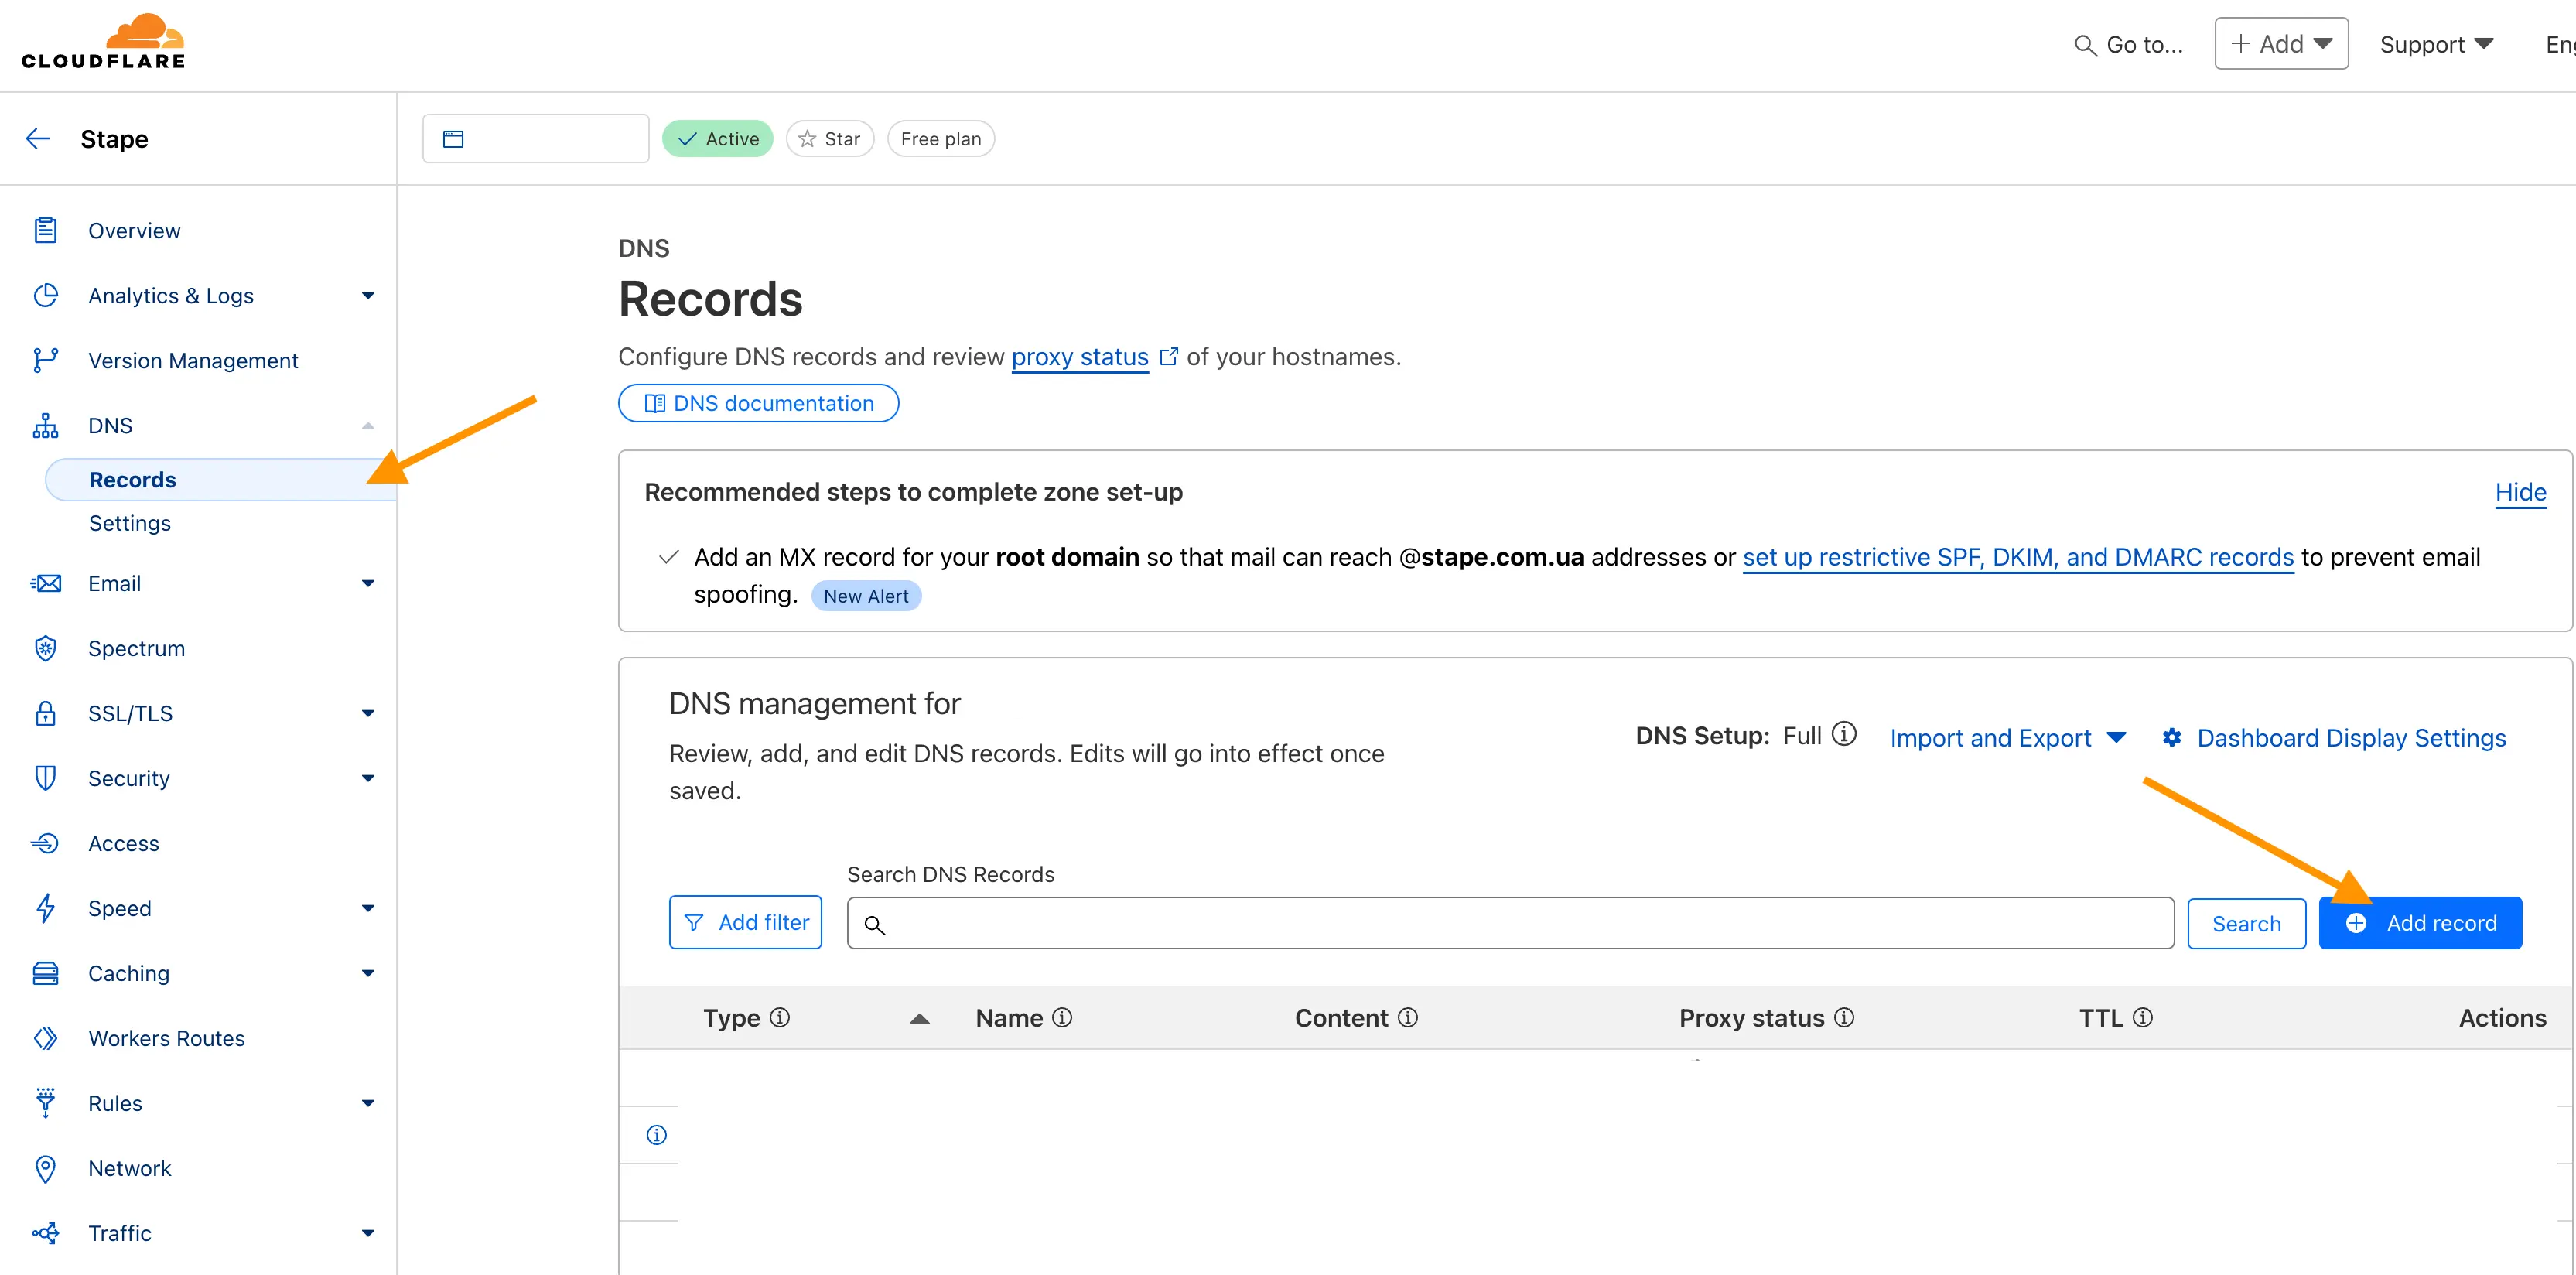Click the magnifier icon next to Go to...
This screenshot has height=1275, width=2576.
tap(2085, 45)
